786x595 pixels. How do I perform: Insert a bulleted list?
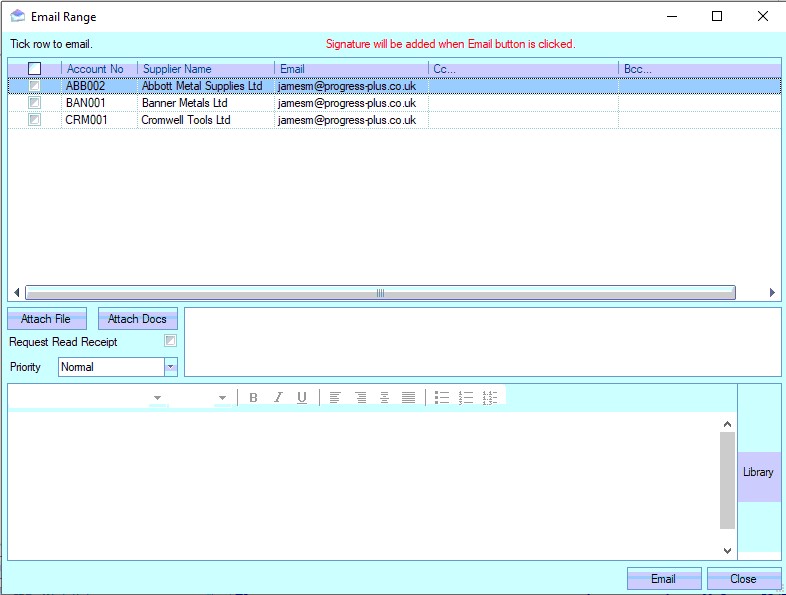tap(441, 398)
